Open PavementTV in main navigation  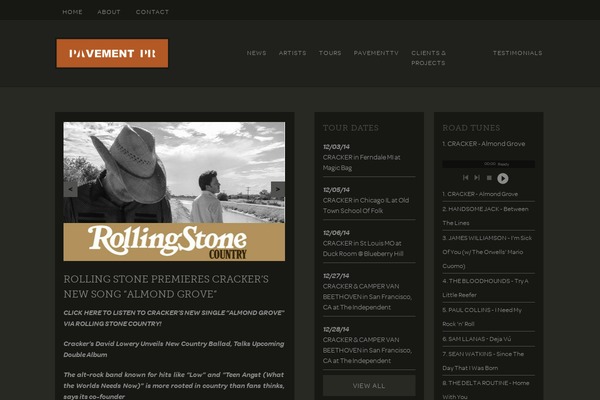tap(376, 53)
